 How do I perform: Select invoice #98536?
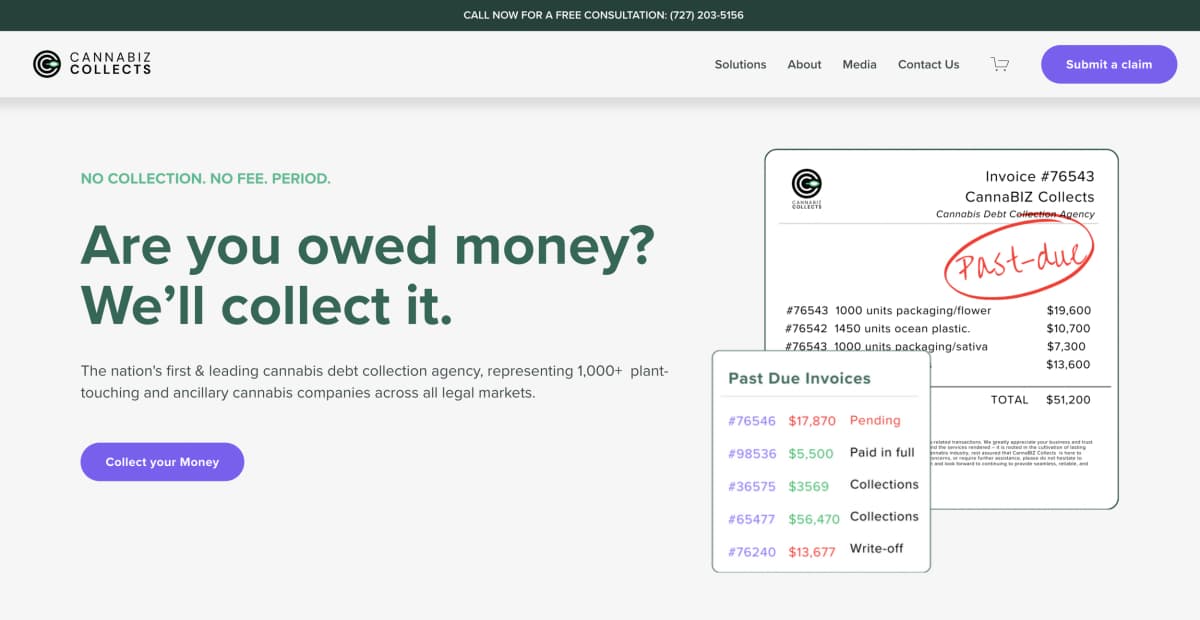pos(752,453)
